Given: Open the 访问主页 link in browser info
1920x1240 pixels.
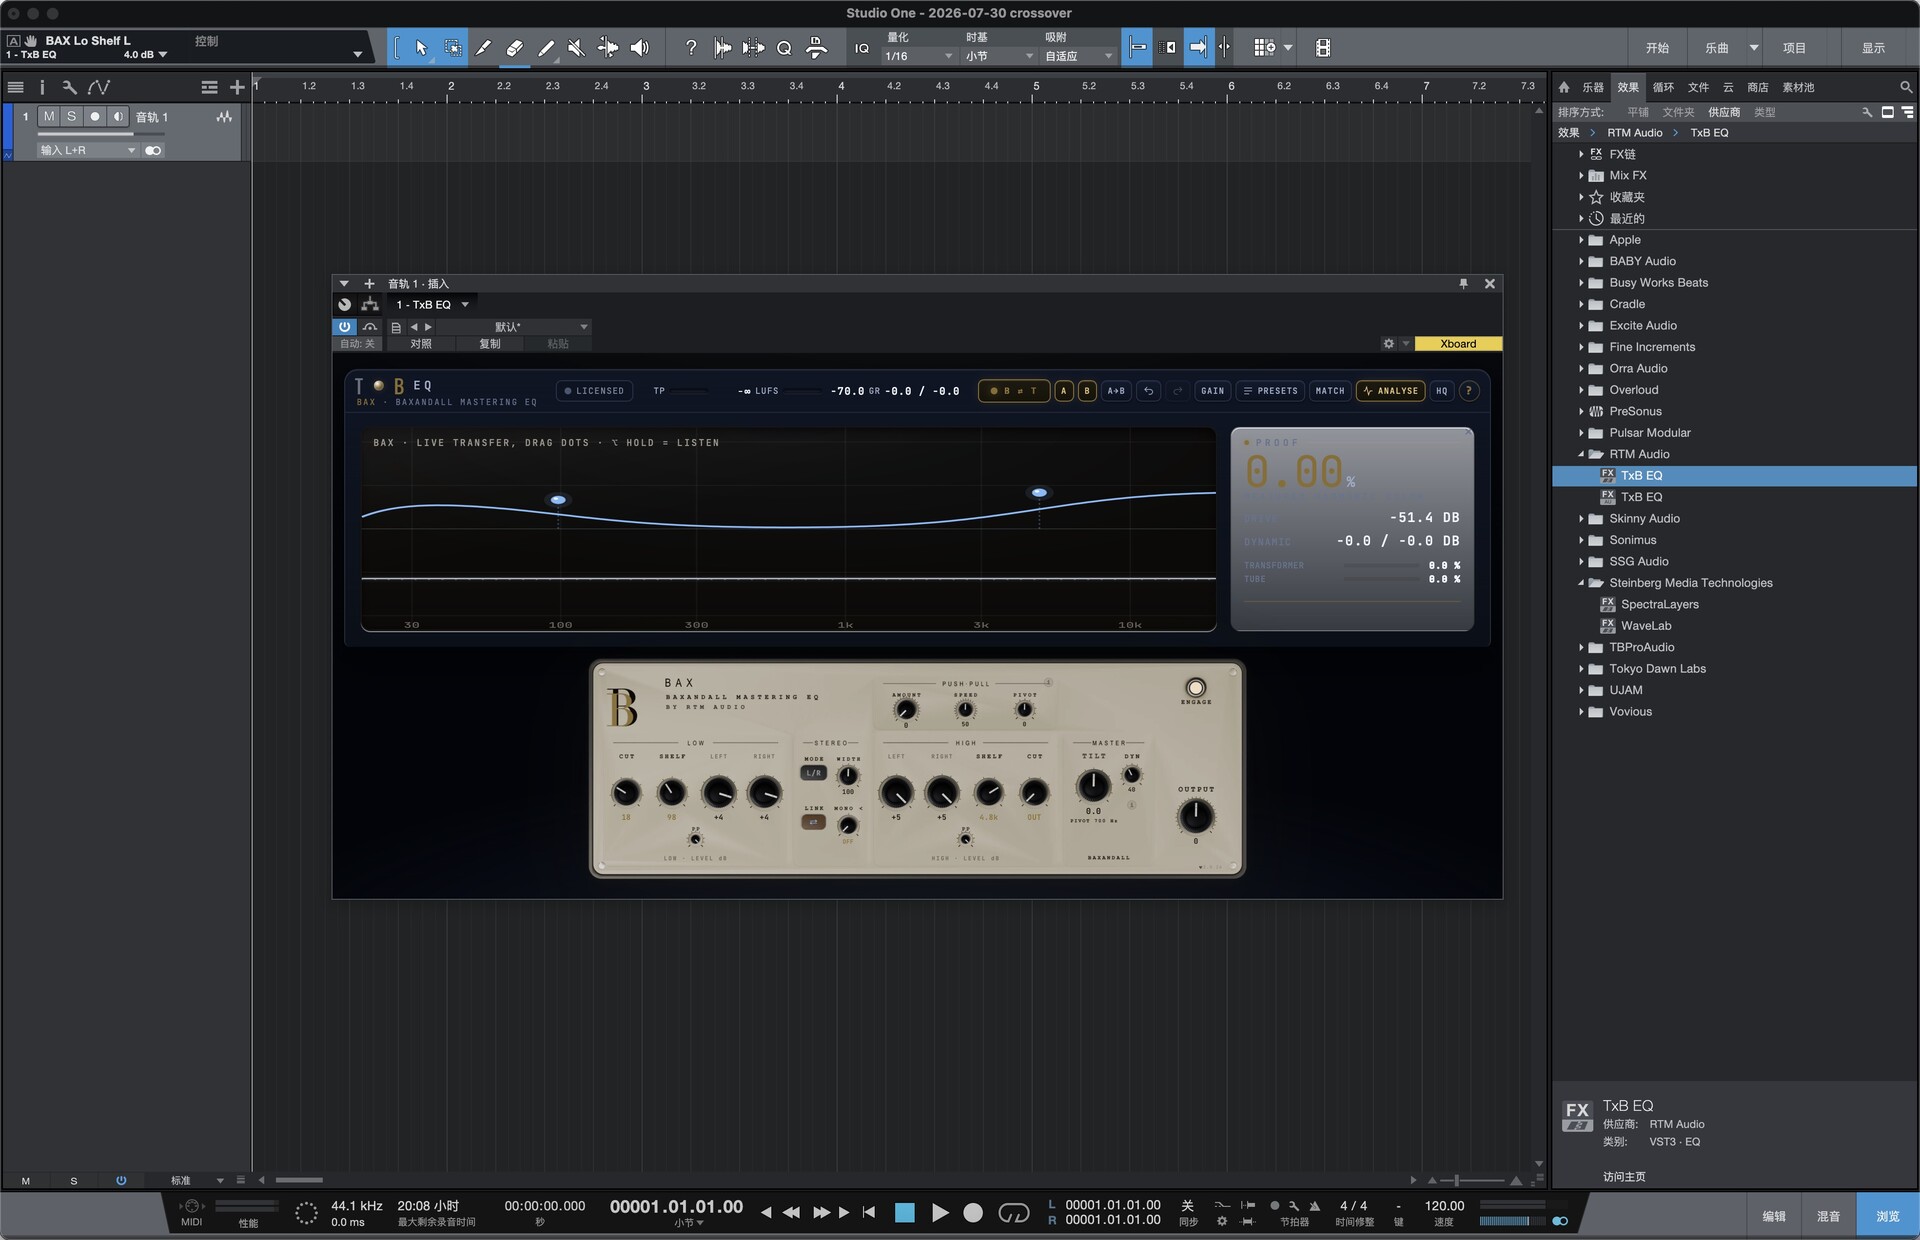Looking at the screenshot, I should pos(1624,1177).
